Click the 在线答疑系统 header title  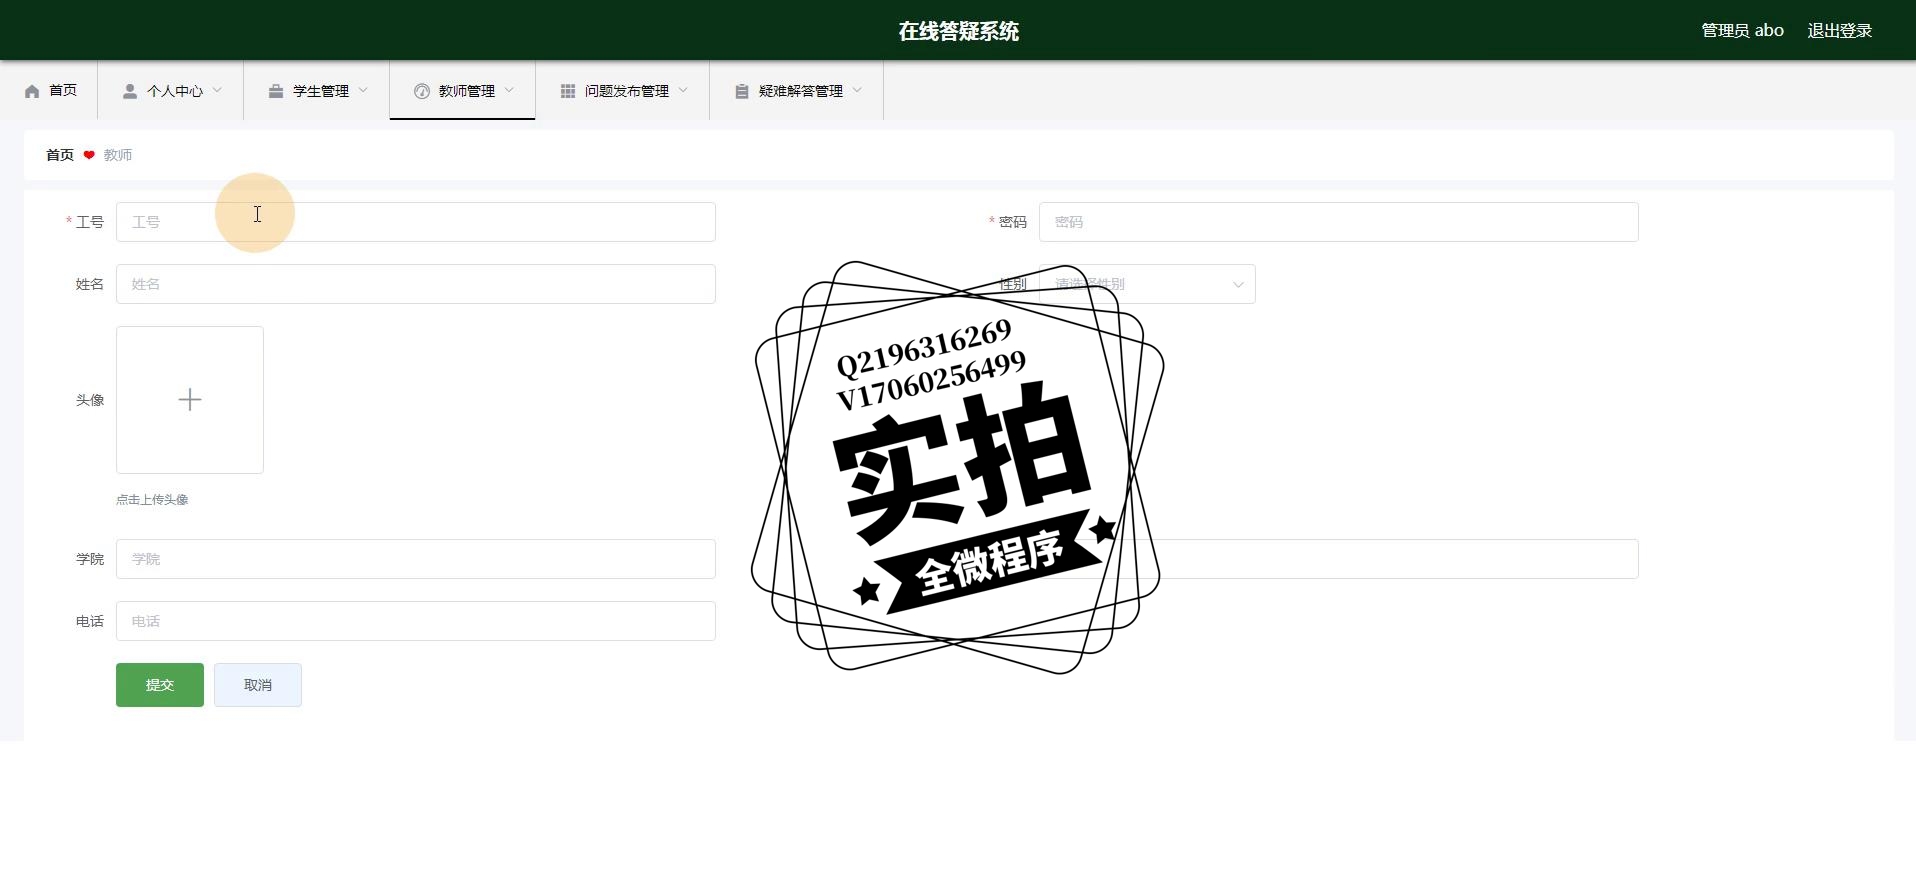point(958,31)
